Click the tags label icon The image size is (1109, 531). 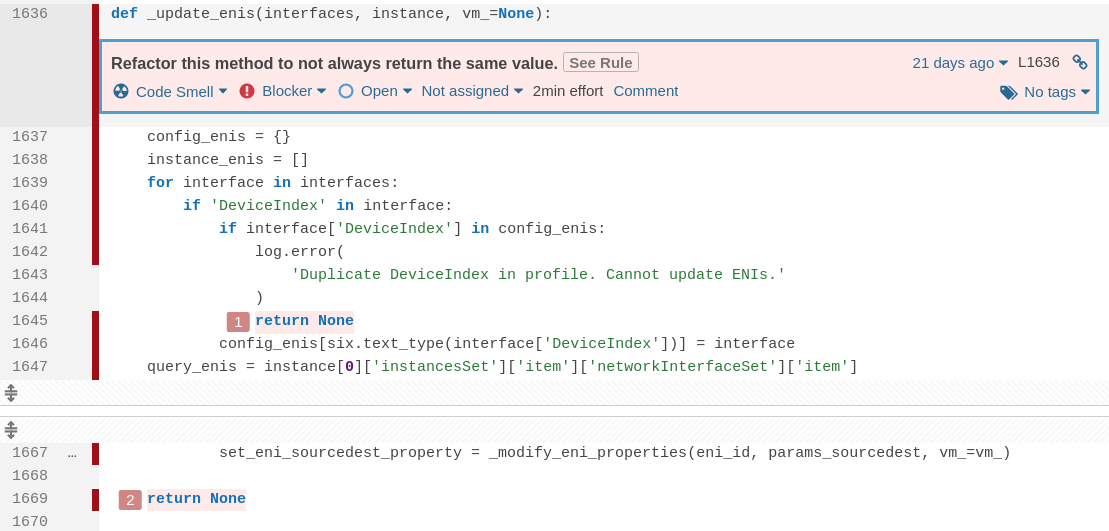click(1008, 92)
